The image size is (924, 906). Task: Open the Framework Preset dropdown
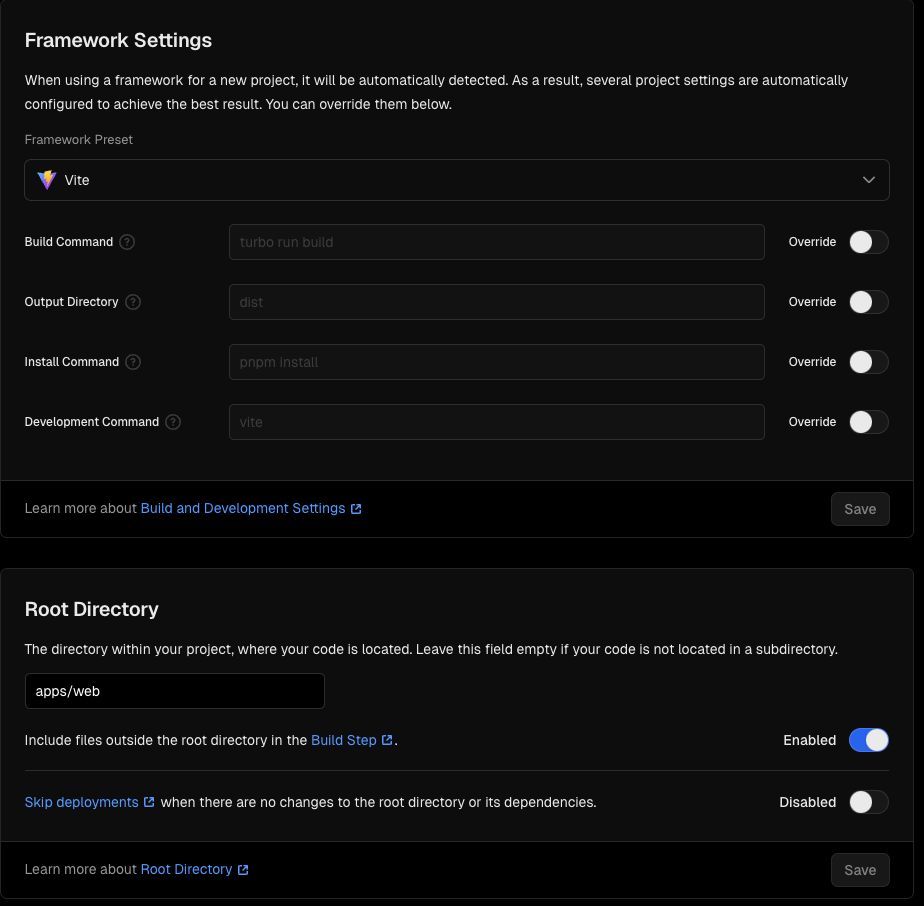456,180
